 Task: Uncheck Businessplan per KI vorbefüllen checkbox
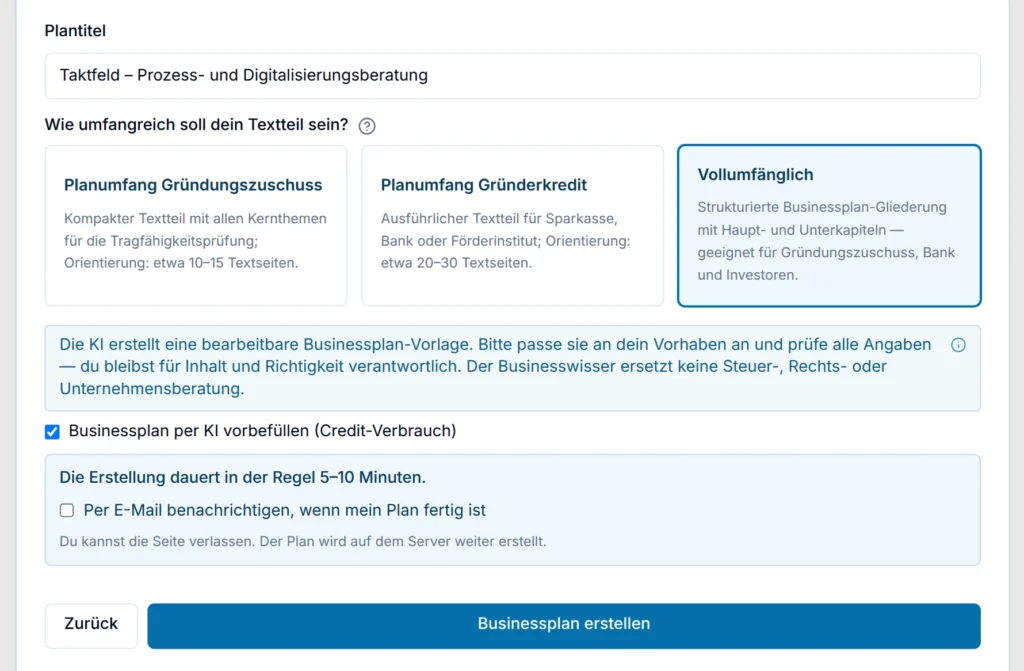(x=52, y=432)
